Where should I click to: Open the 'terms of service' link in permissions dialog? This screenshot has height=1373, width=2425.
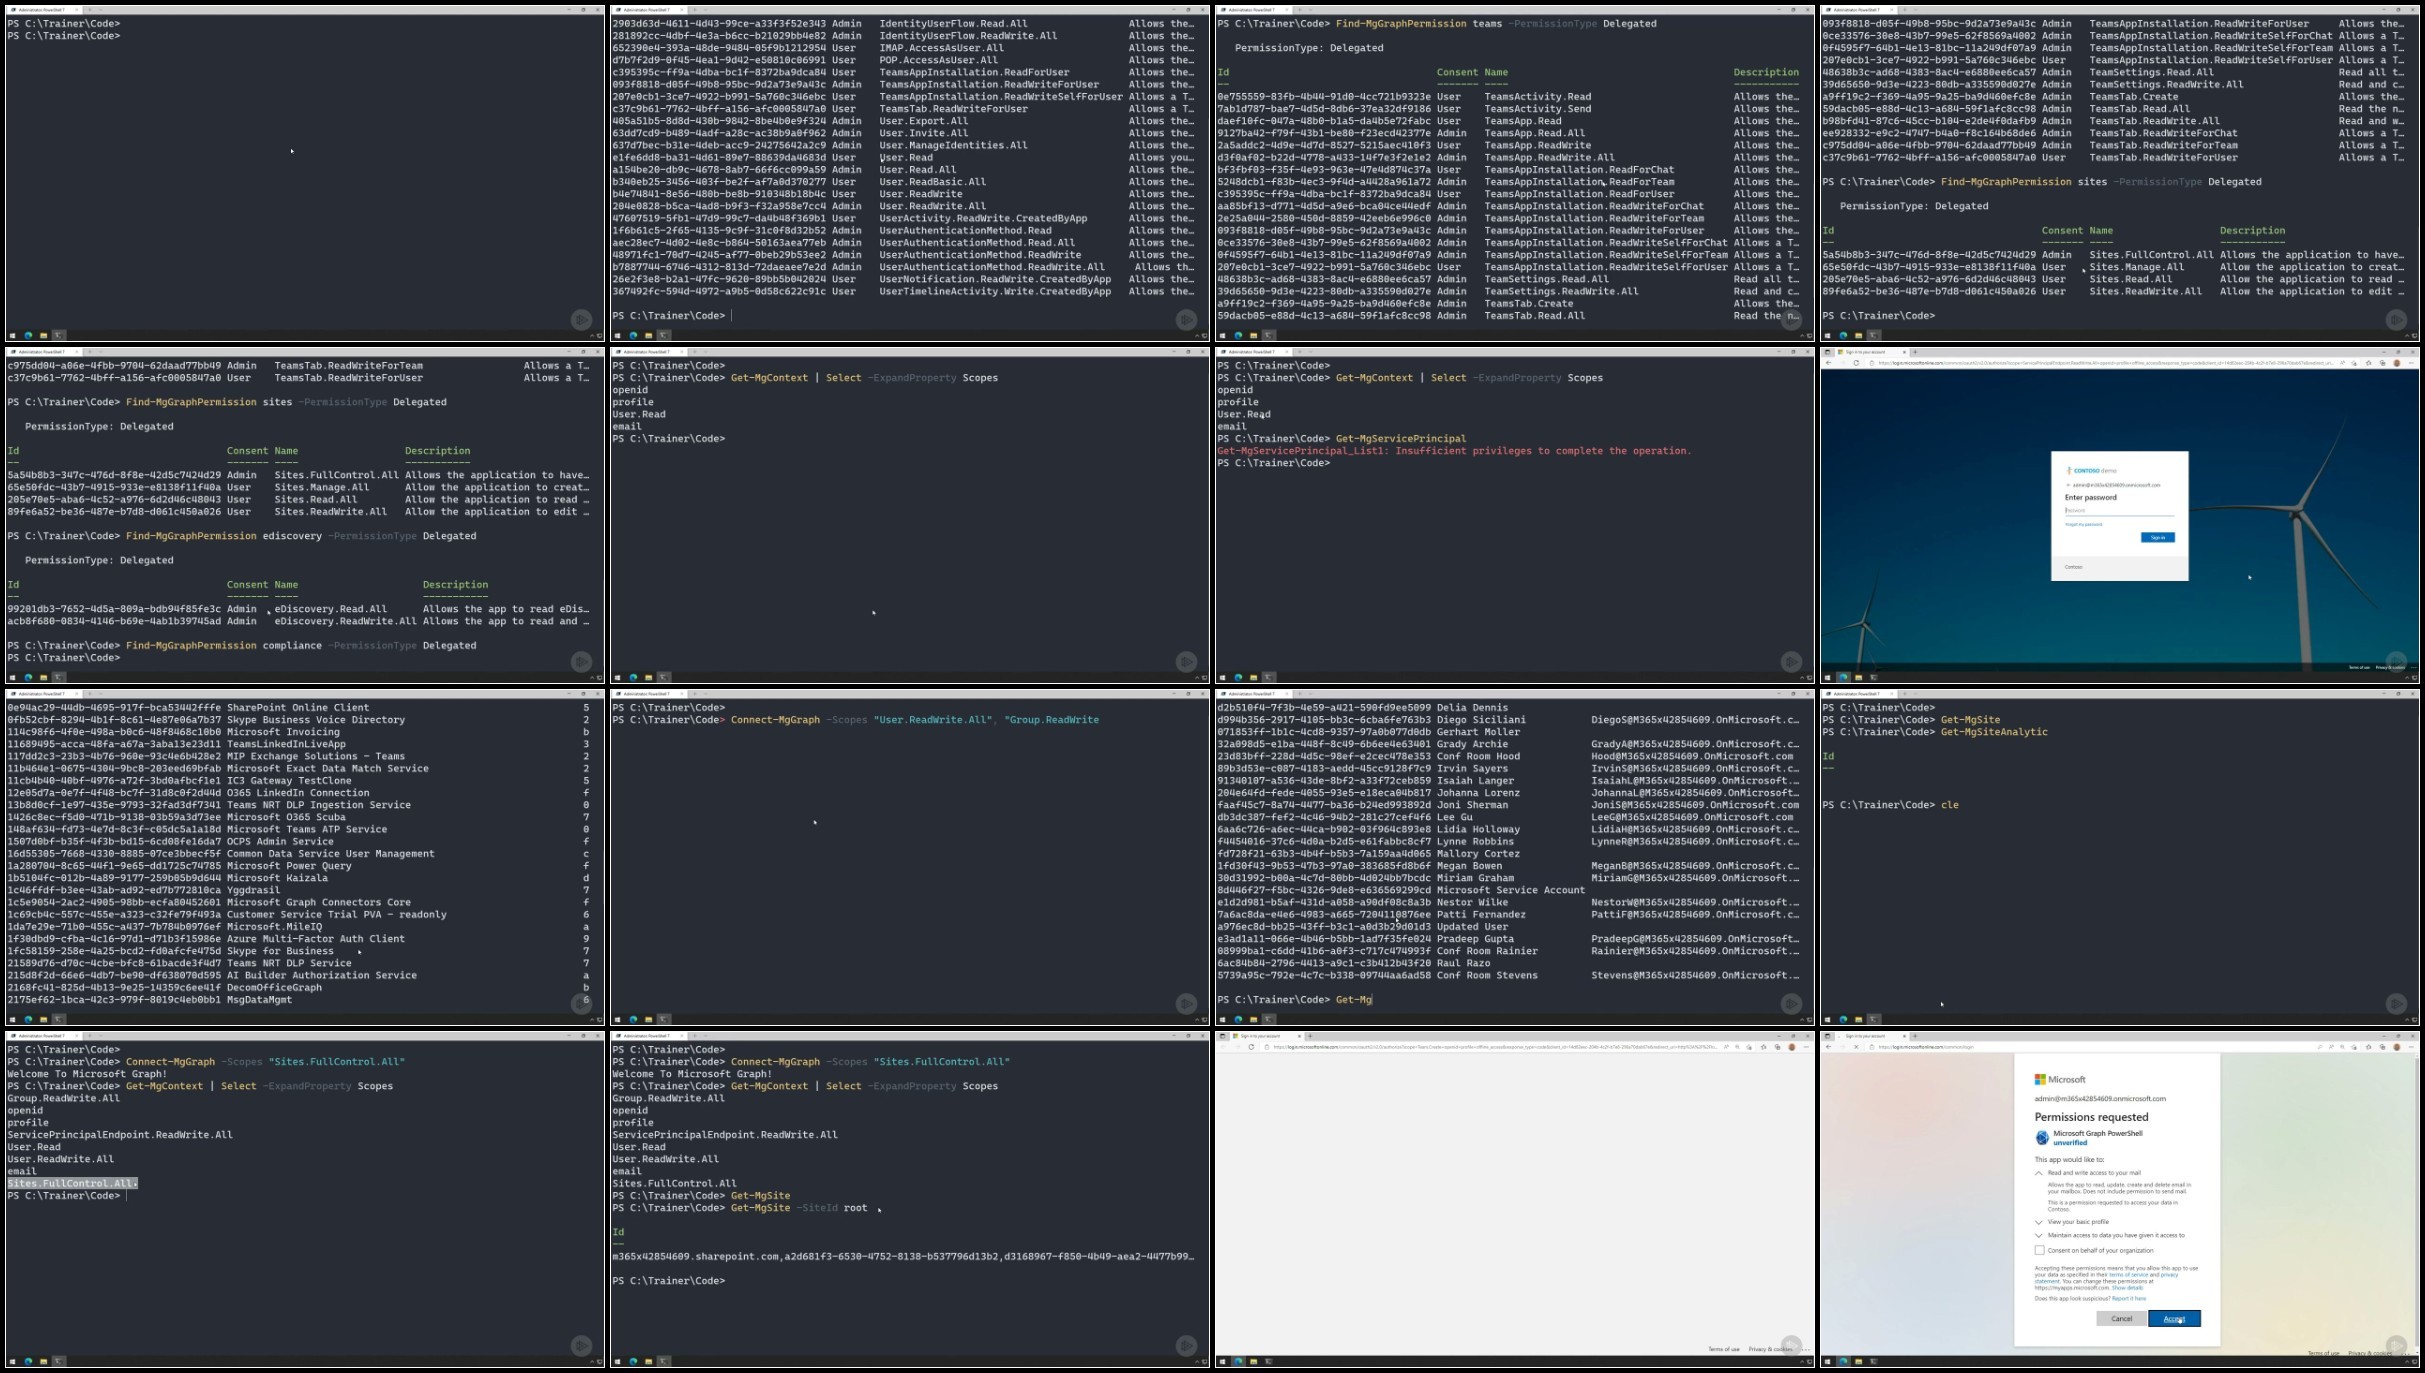pos(2128,1275)
